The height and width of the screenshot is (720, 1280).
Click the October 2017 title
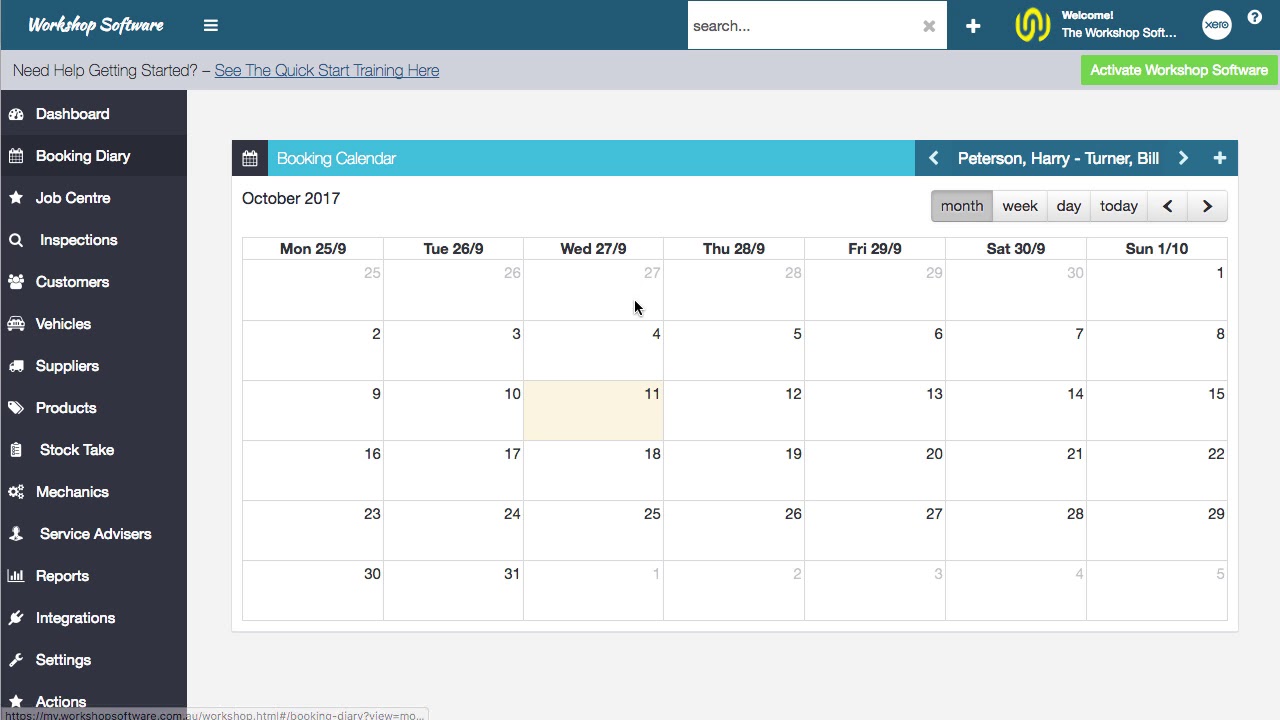coord(291,198)
